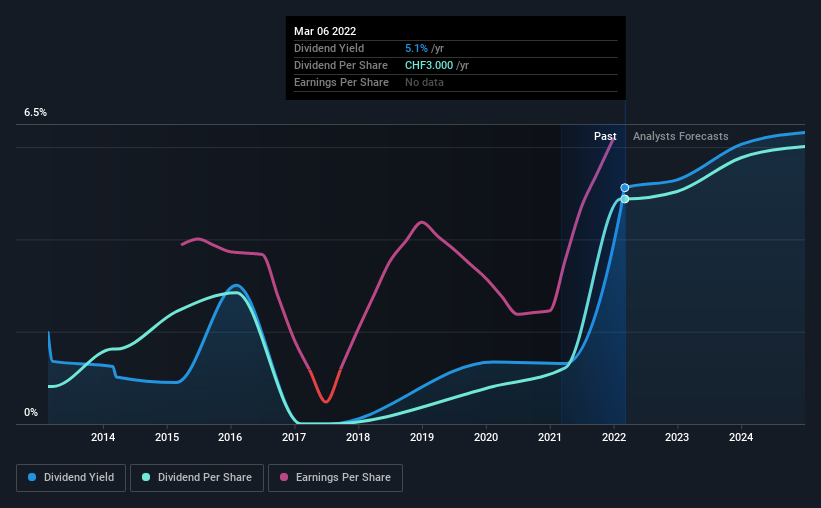Click the 2016 x-axis label
The height and width of the screenshot is (508, 821).
tap(230, 437)
